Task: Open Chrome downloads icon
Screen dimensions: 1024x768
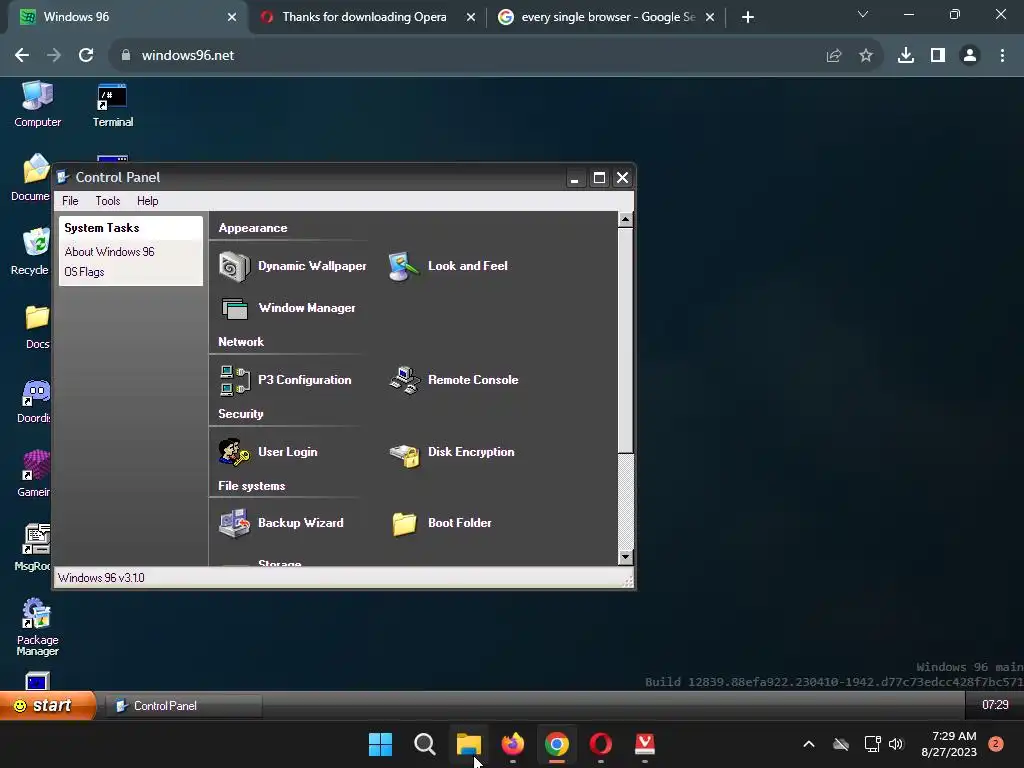Action: point(906,56)
